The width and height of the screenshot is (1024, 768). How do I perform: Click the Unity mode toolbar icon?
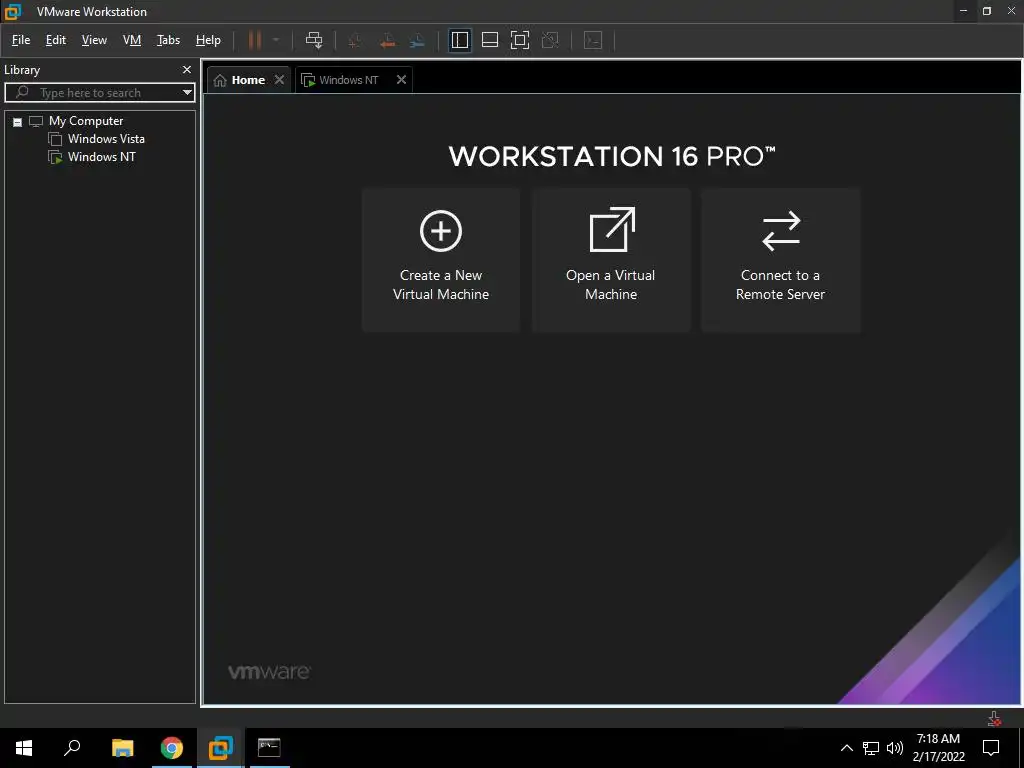pyautogui.click(x=551, y=40)
